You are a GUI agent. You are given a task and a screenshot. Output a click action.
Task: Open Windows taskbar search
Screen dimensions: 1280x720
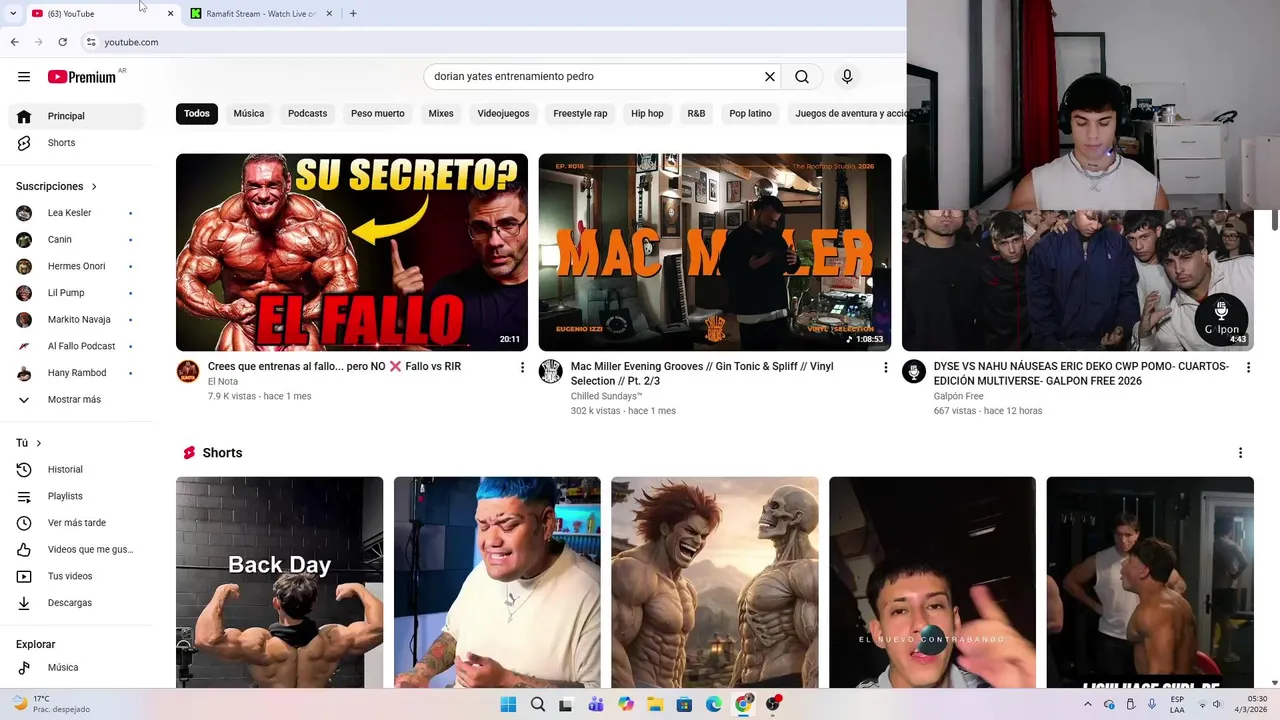click(538, 704)
